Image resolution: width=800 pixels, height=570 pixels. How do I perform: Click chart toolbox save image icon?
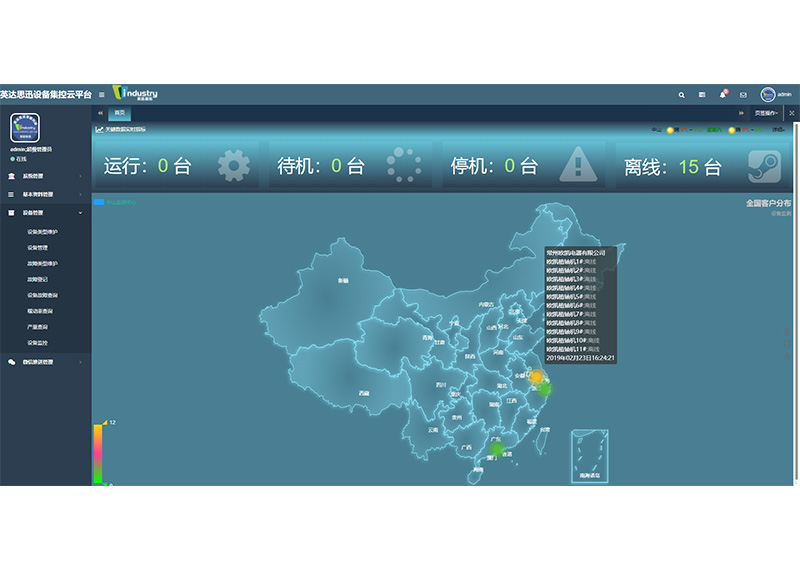[x=787, y=357]
